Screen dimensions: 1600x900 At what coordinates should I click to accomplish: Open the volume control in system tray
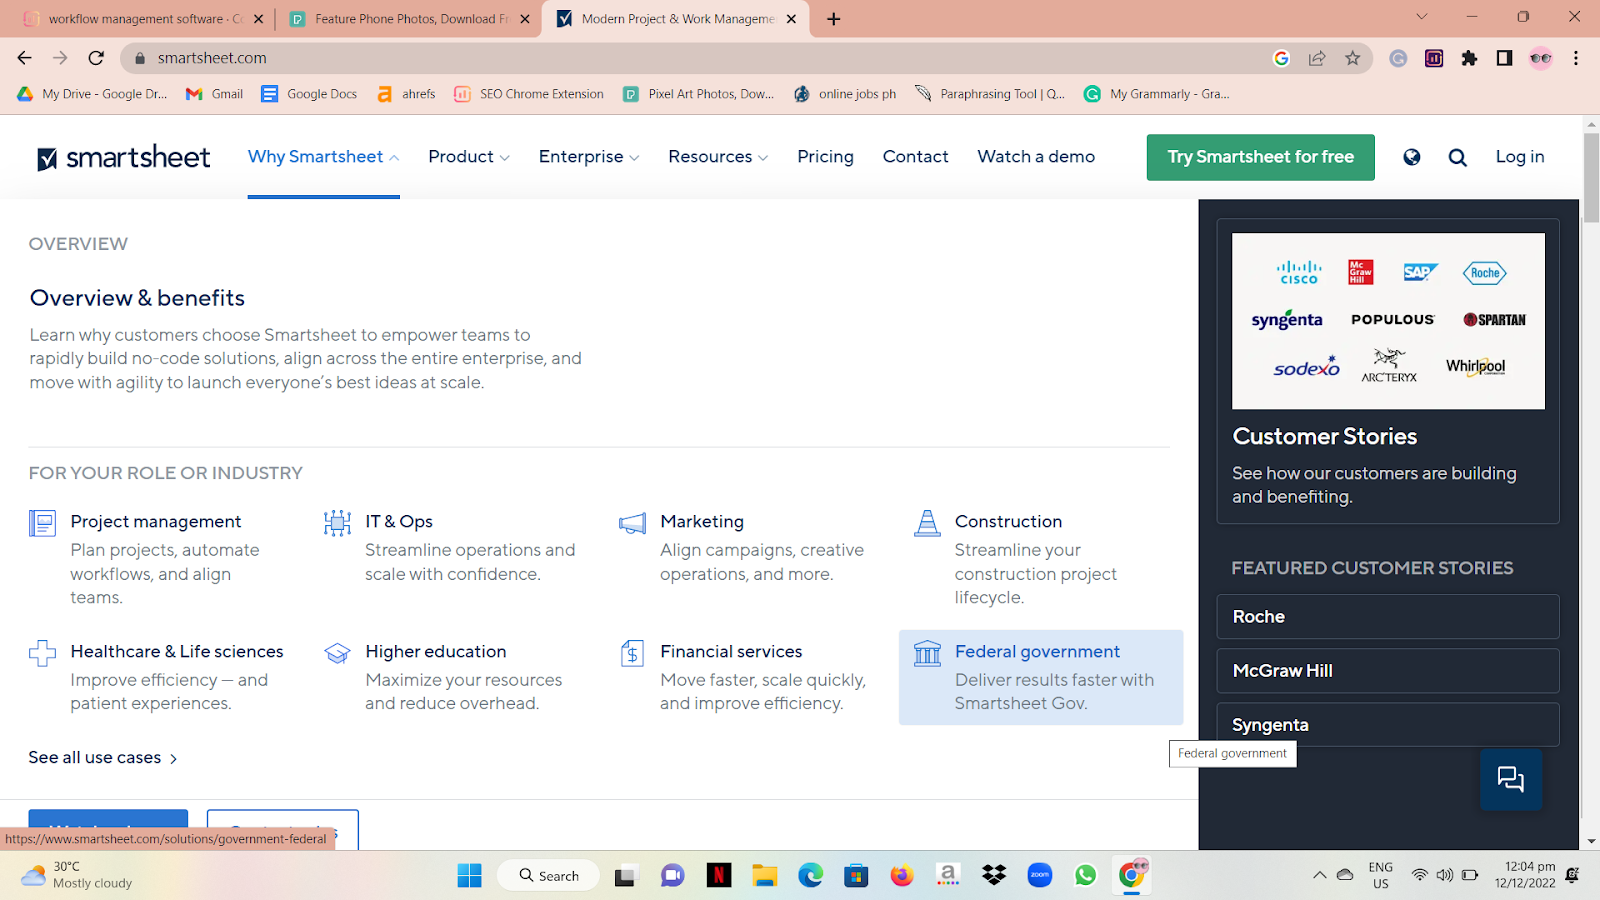pyautogui.click(x=1445, y=875)
